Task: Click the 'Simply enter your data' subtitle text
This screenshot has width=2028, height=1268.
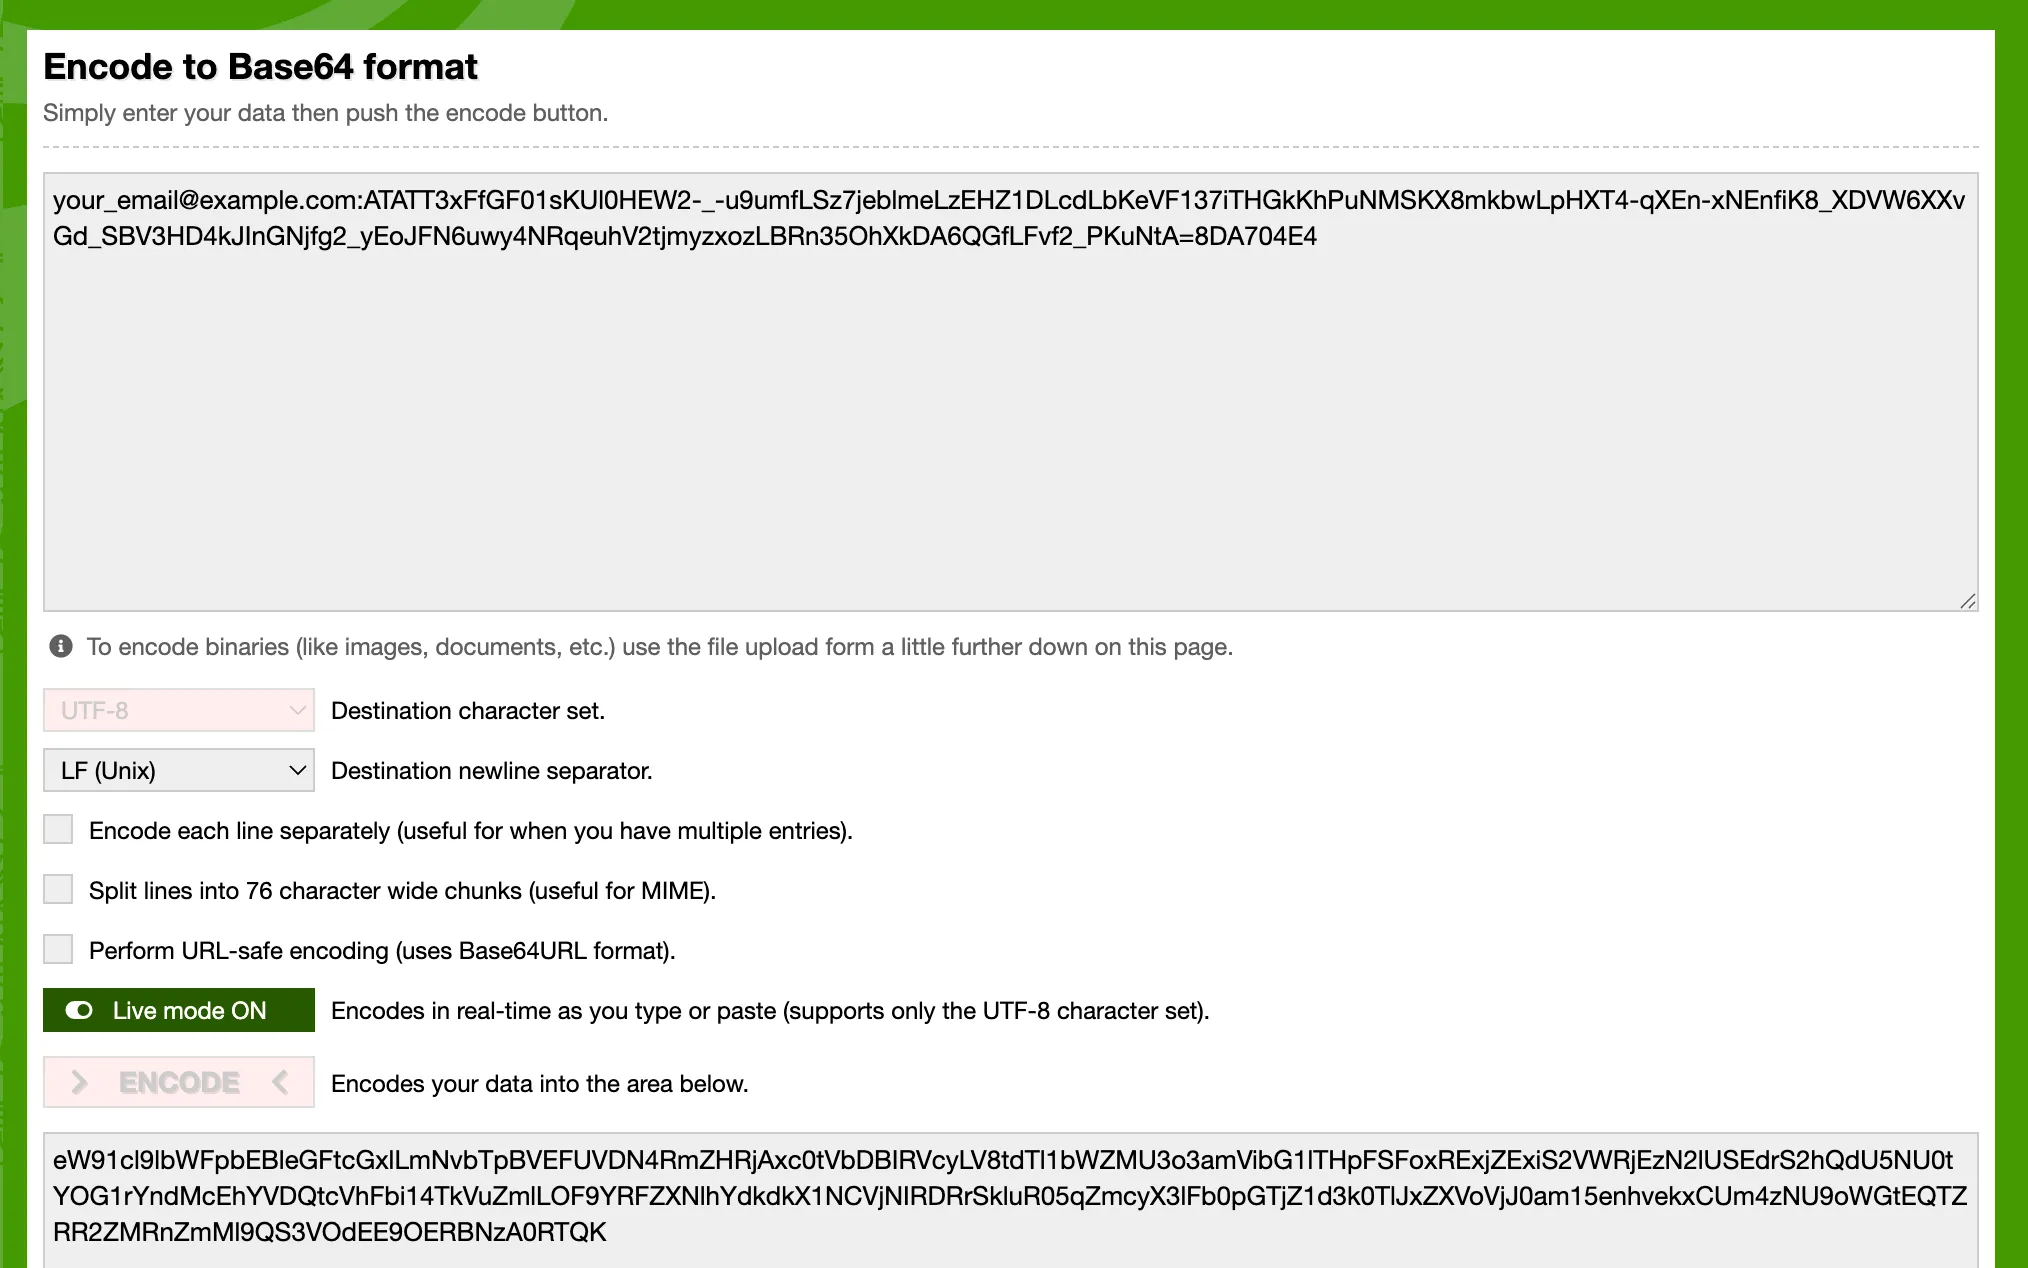Action: click(325, 113)
